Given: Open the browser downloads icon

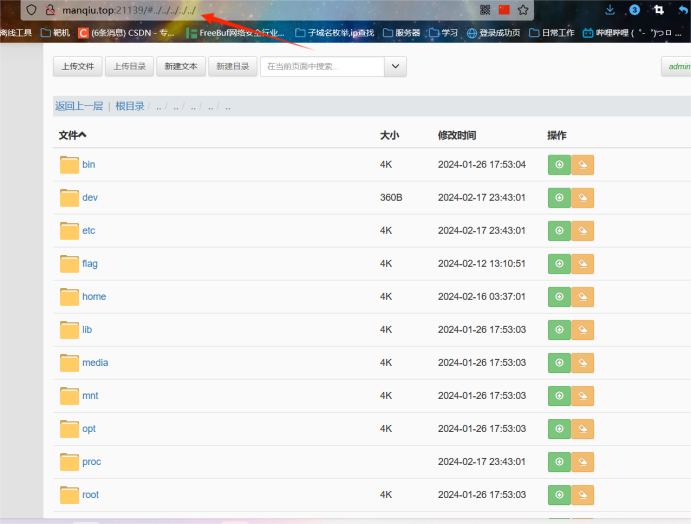Looking at the screenshot, I should coord(610,10).
